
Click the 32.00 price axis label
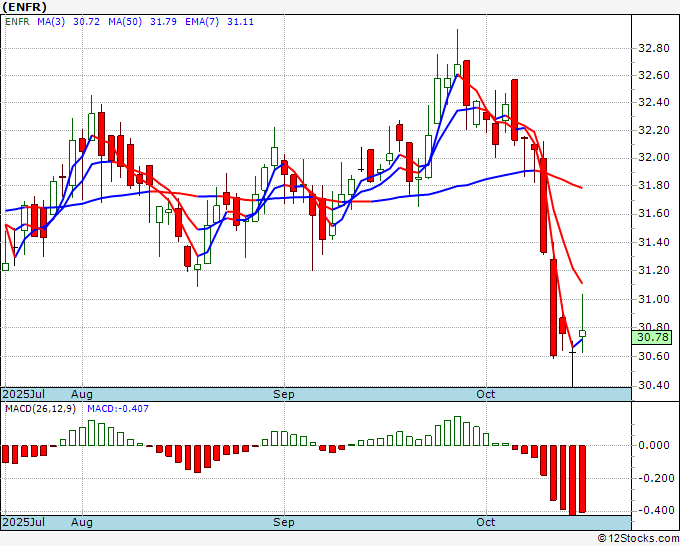(x=654, y=157)
